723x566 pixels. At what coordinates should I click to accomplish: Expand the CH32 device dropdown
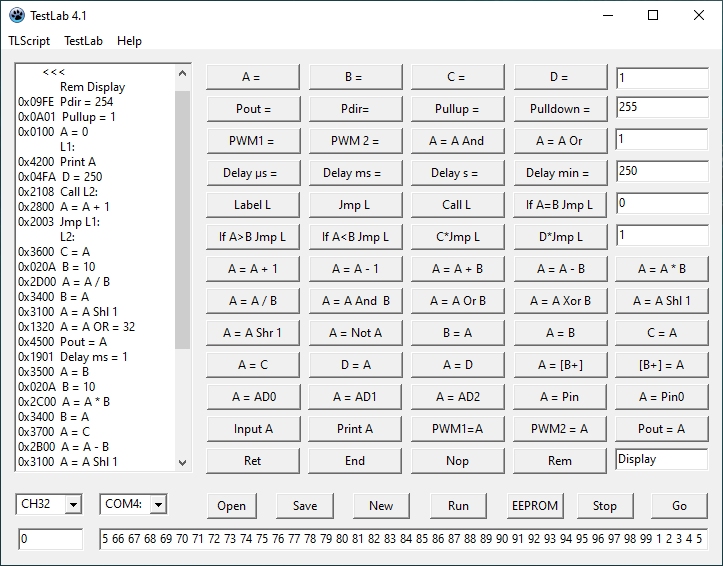coord(72,505)
